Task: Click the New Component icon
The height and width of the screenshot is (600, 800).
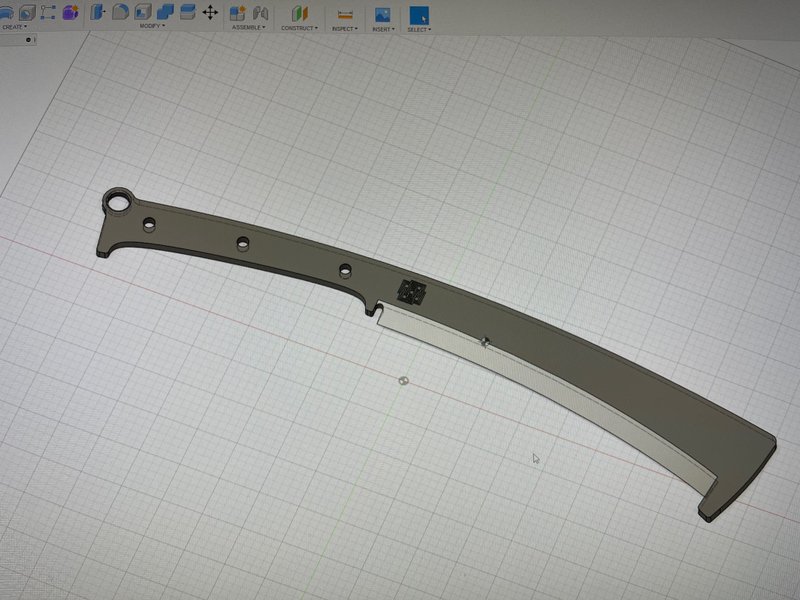Action: (x=237, y=13)
